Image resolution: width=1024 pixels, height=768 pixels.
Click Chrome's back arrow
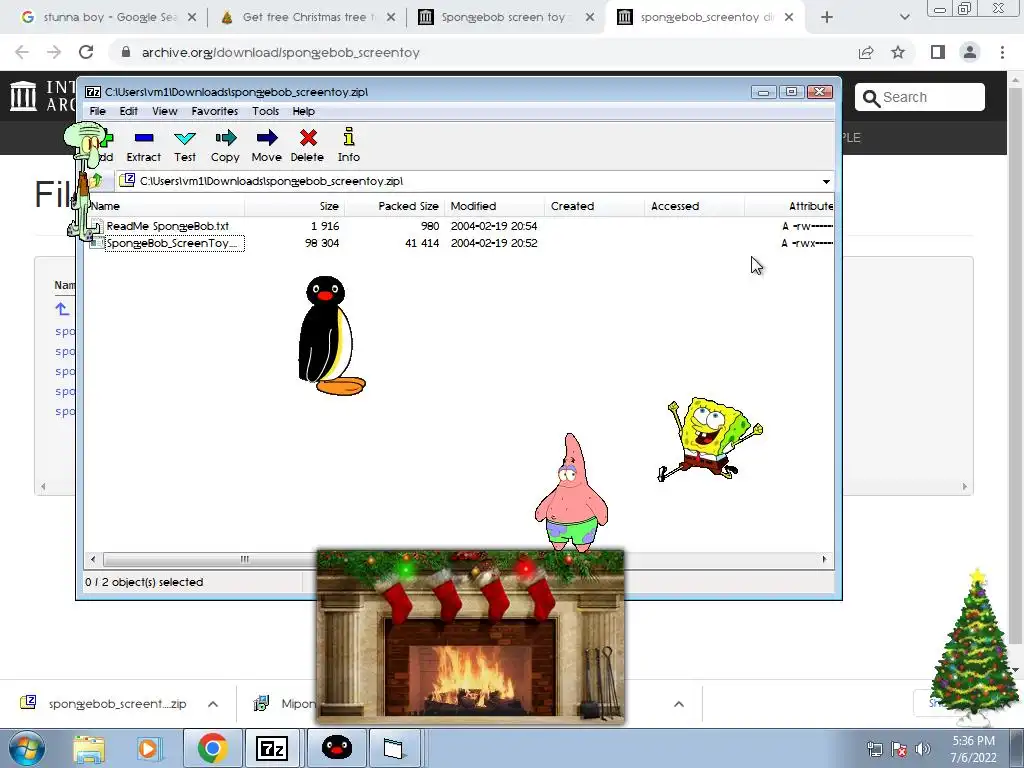(22, 52)
